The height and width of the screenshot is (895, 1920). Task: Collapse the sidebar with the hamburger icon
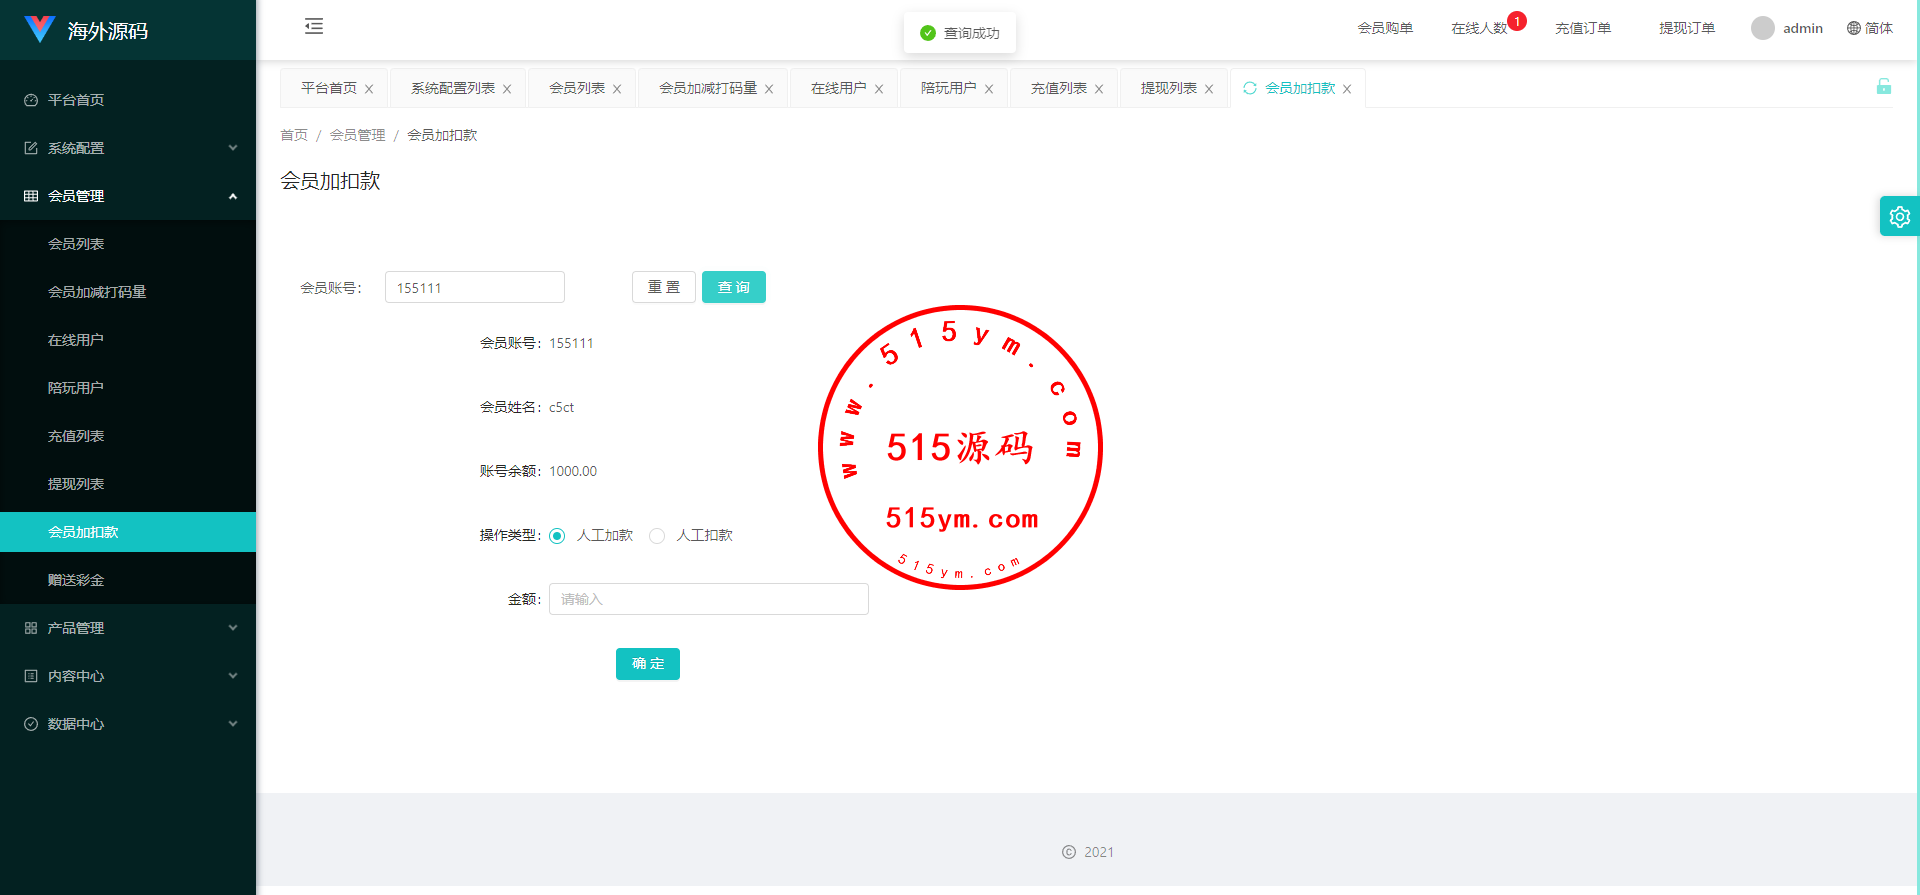coord(314,27)
